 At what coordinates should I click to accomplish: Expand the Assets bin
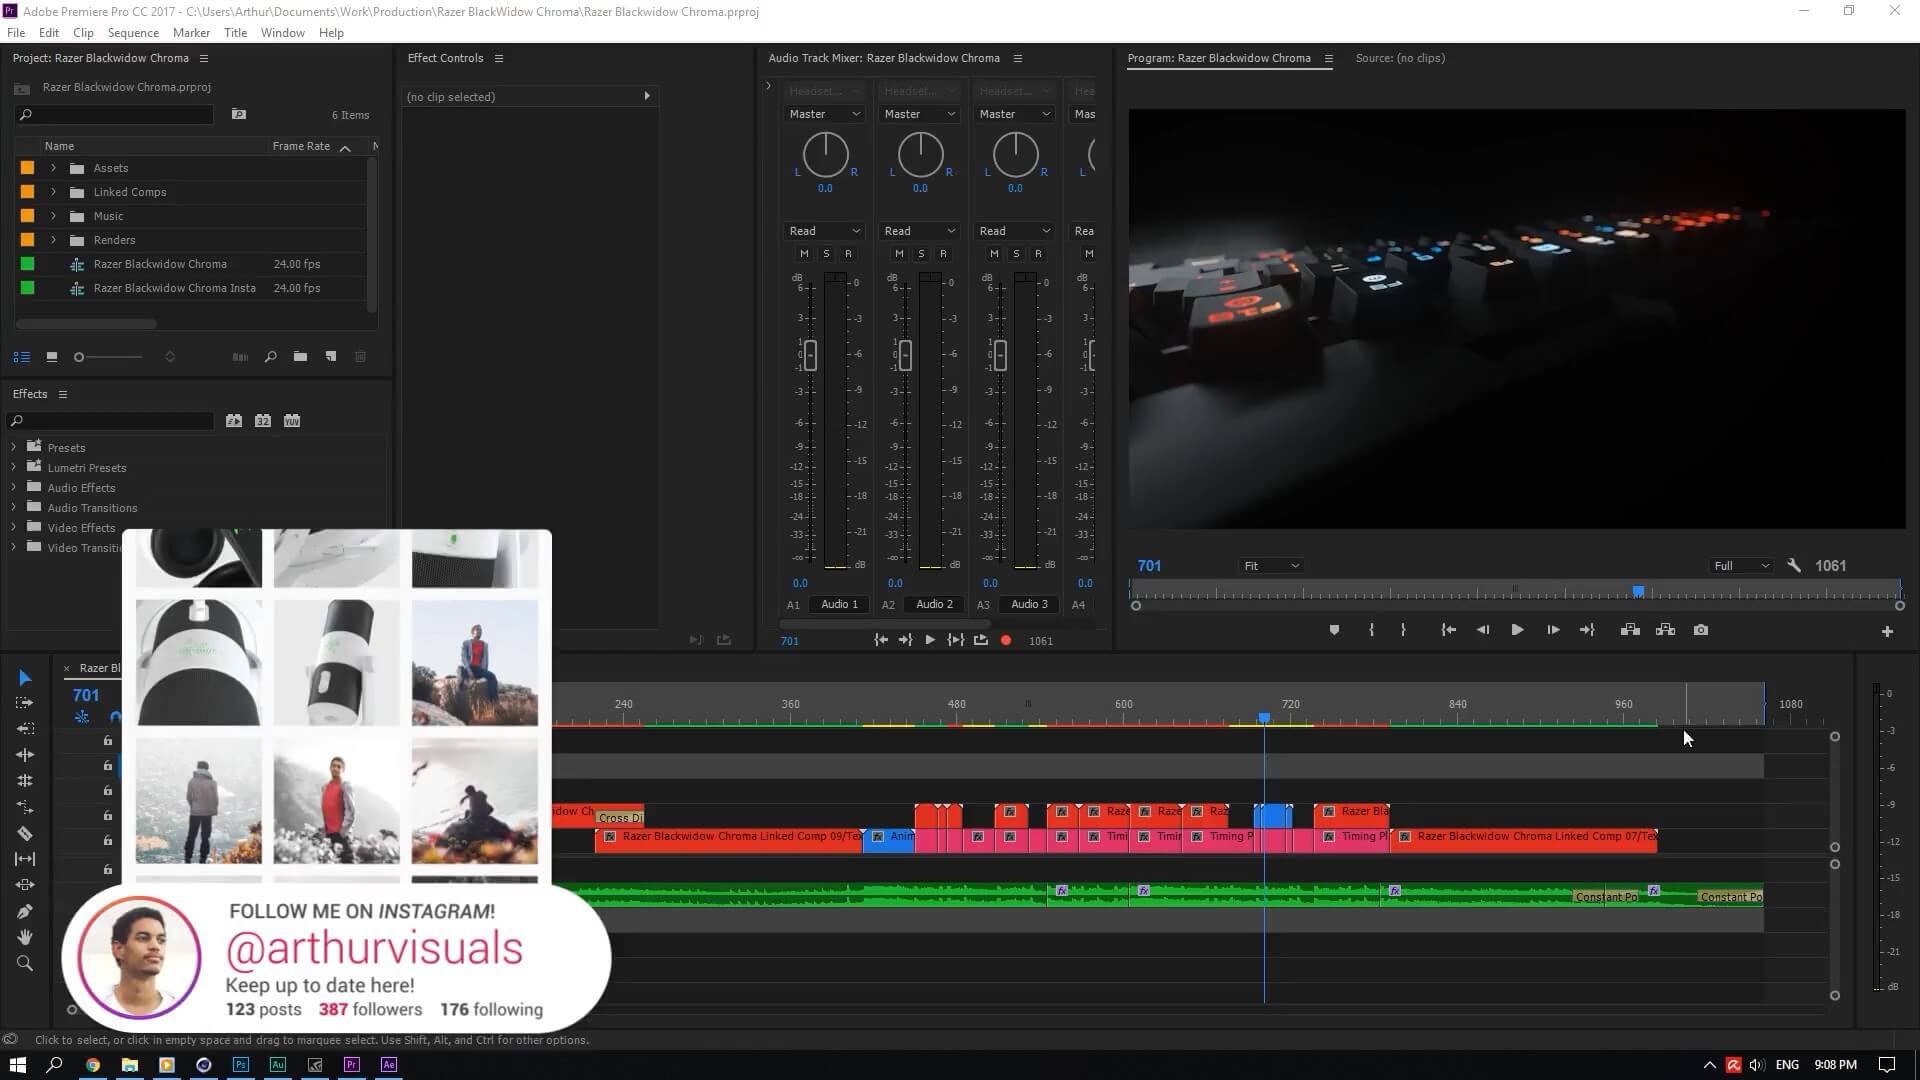[54, 168]
